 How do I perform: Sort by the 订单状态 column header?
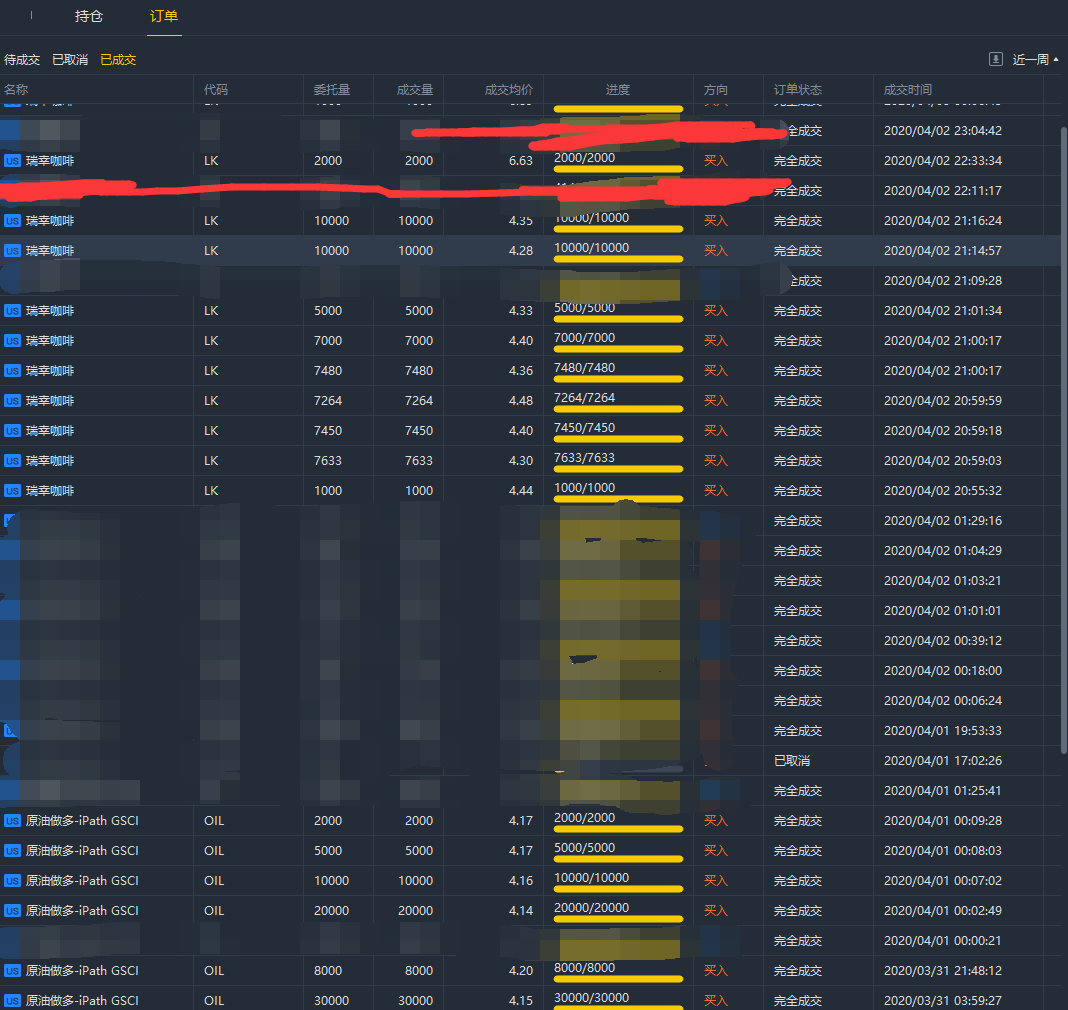[x=798, y=89]
